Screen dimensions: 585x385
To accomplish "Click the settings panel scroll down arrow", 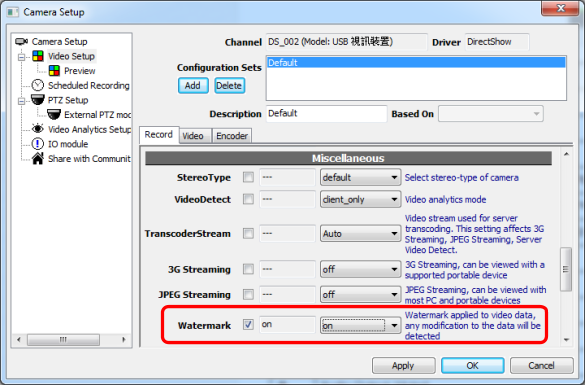I will coord(566,340).
